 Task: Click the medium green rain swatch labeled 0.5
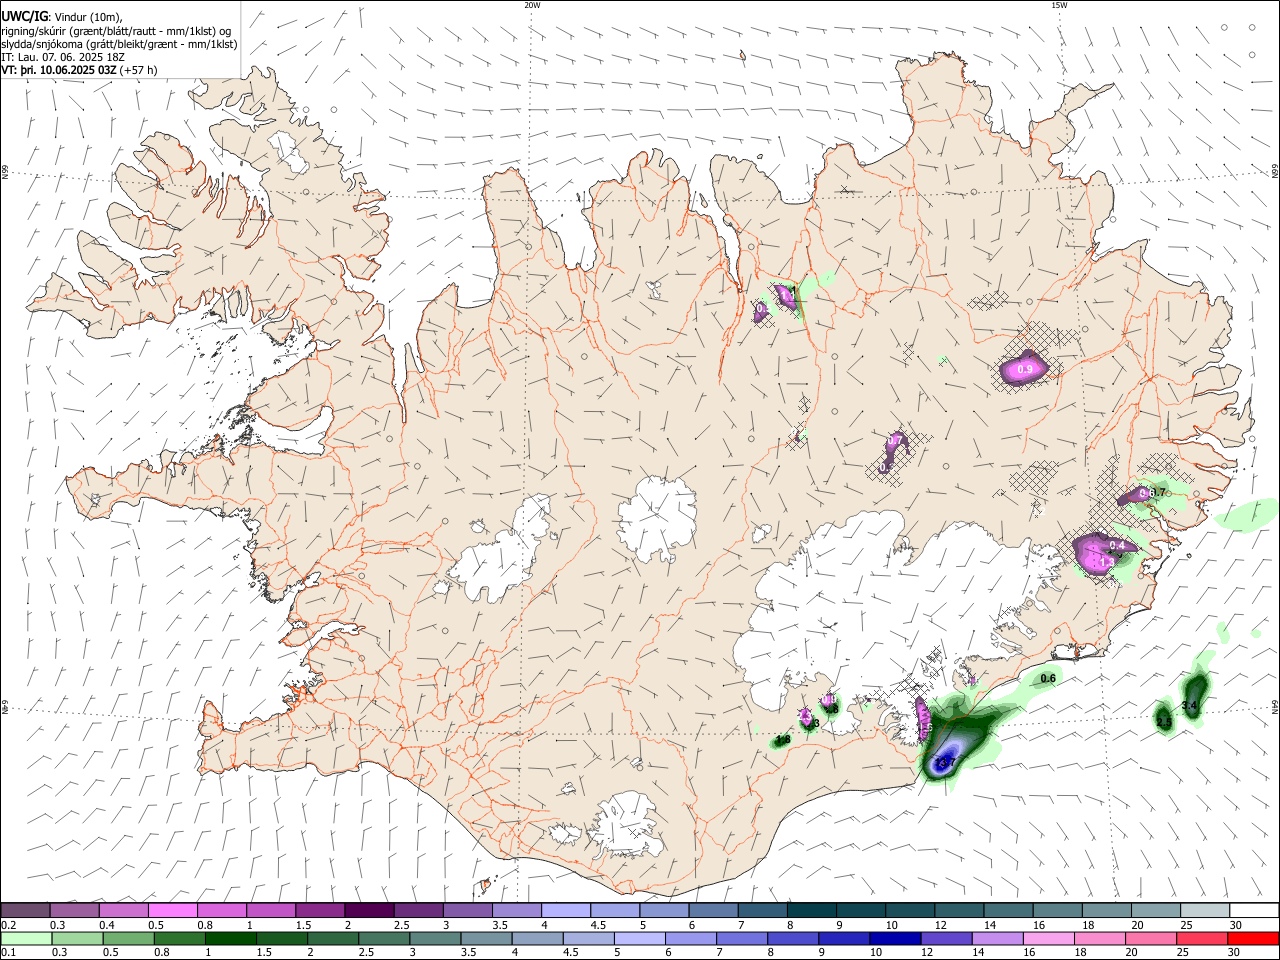click(x=128, y=938)
